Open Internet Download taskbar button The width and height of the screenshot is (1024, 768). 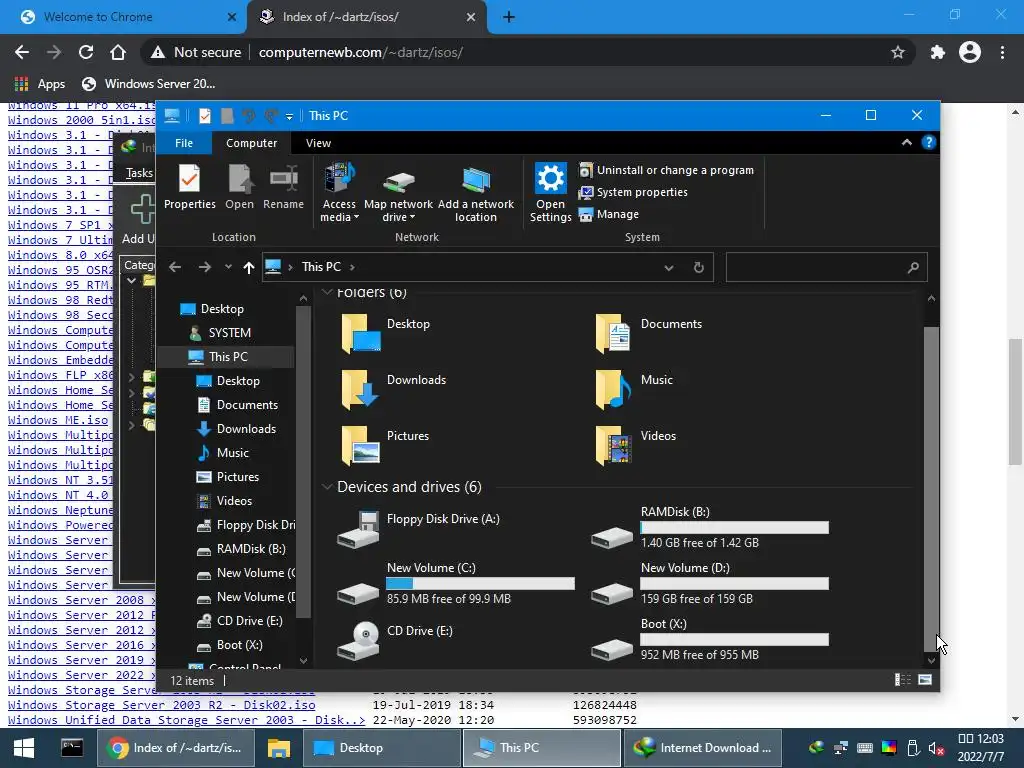703,748
